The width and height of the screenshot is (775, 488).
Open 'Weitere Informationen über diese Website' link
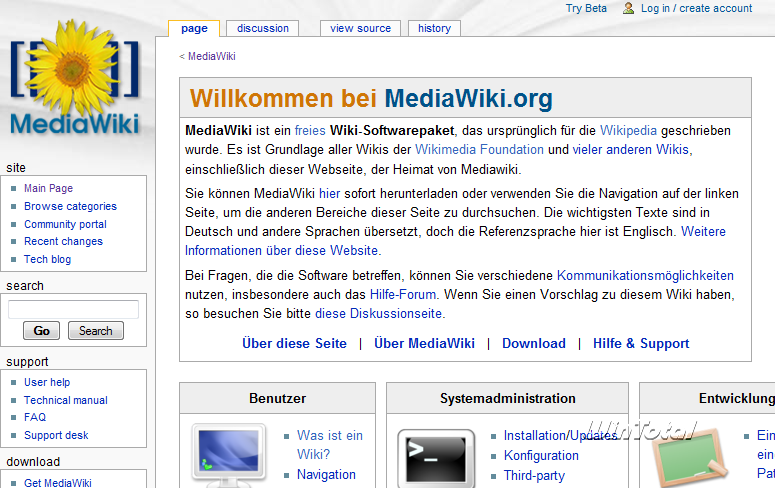[x=282, y=251]
